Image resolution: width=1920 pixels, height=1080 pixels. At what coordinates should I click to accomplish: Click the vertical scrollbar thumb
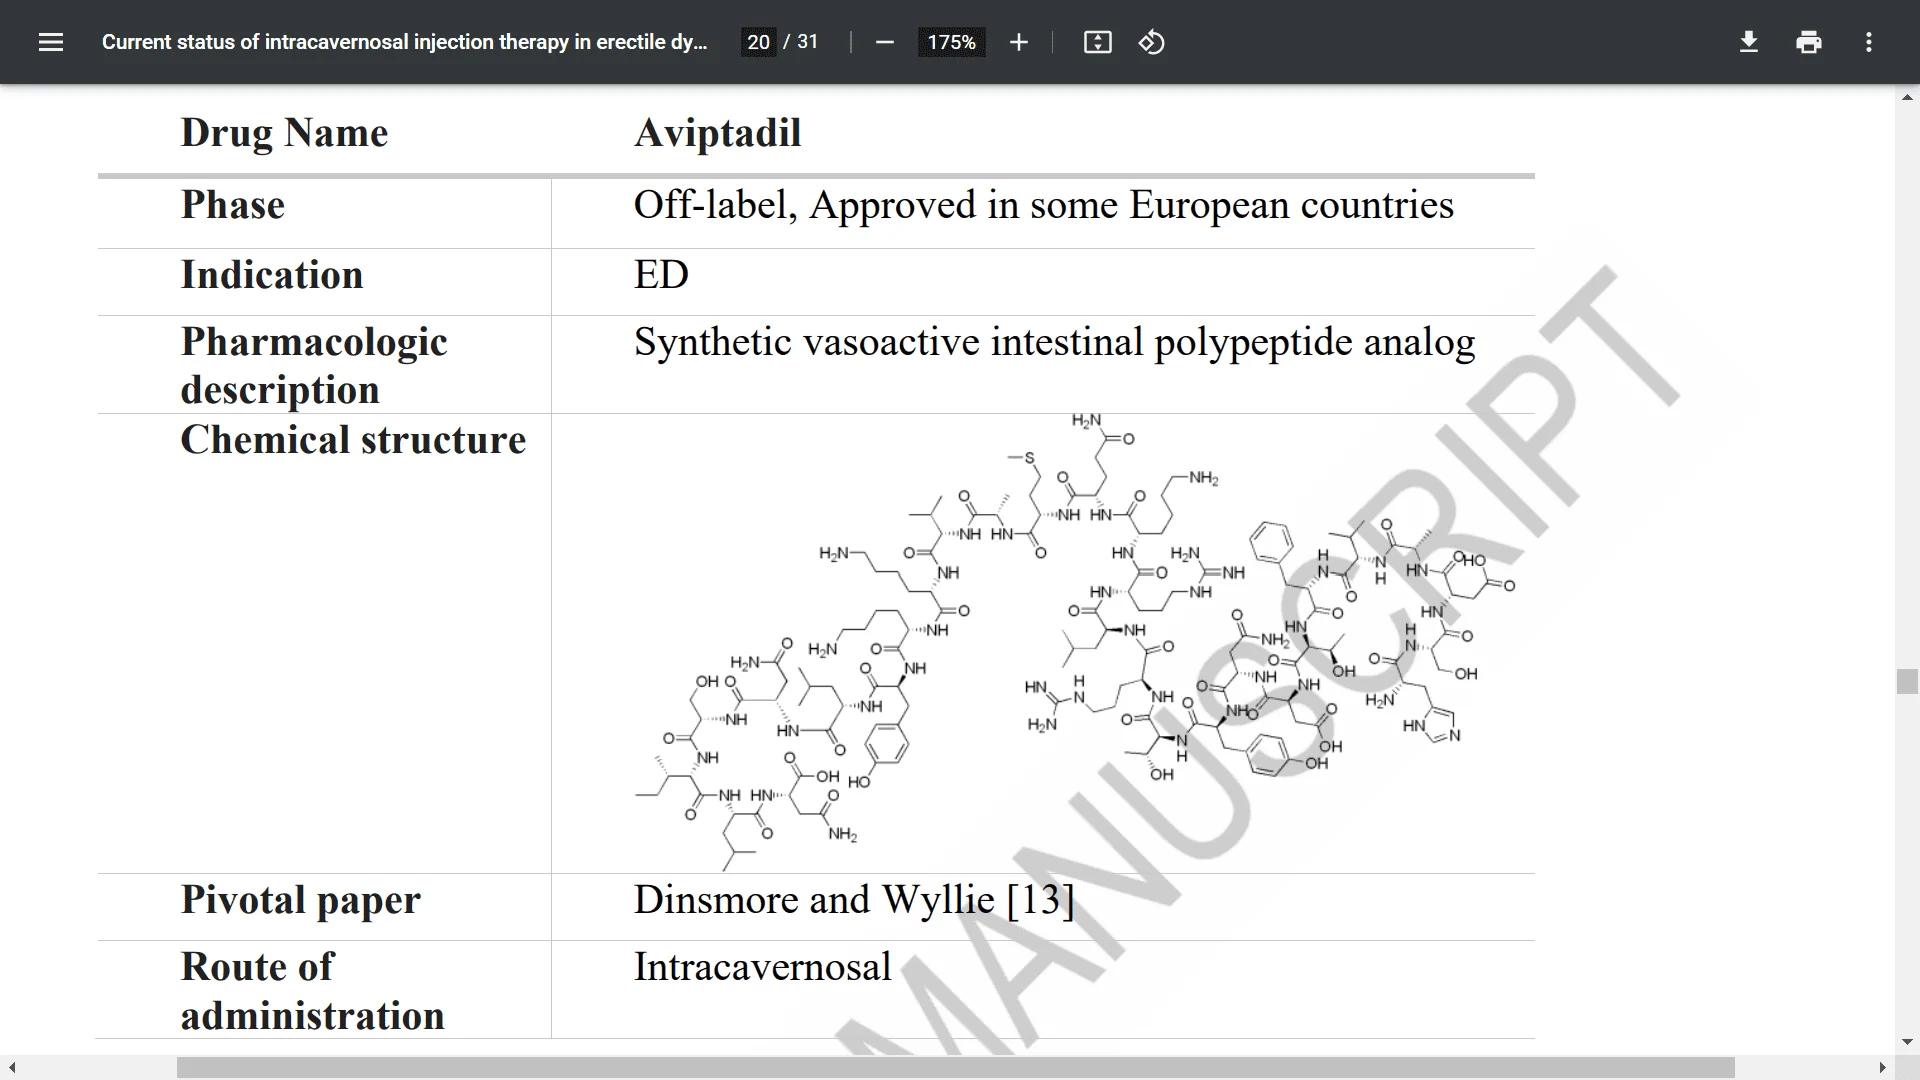click(1907, 681)
